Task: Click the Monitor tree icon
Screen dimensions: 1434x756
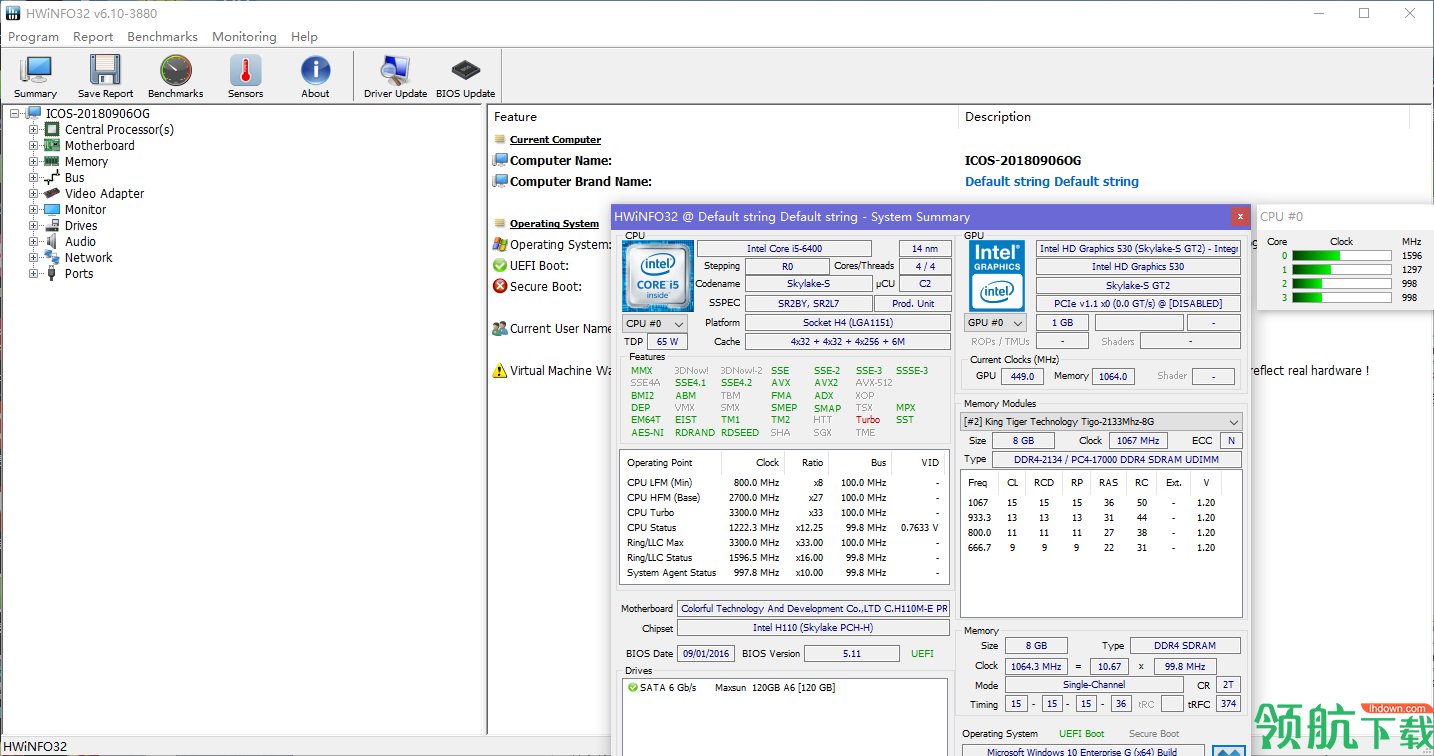Action: [52, 209]
